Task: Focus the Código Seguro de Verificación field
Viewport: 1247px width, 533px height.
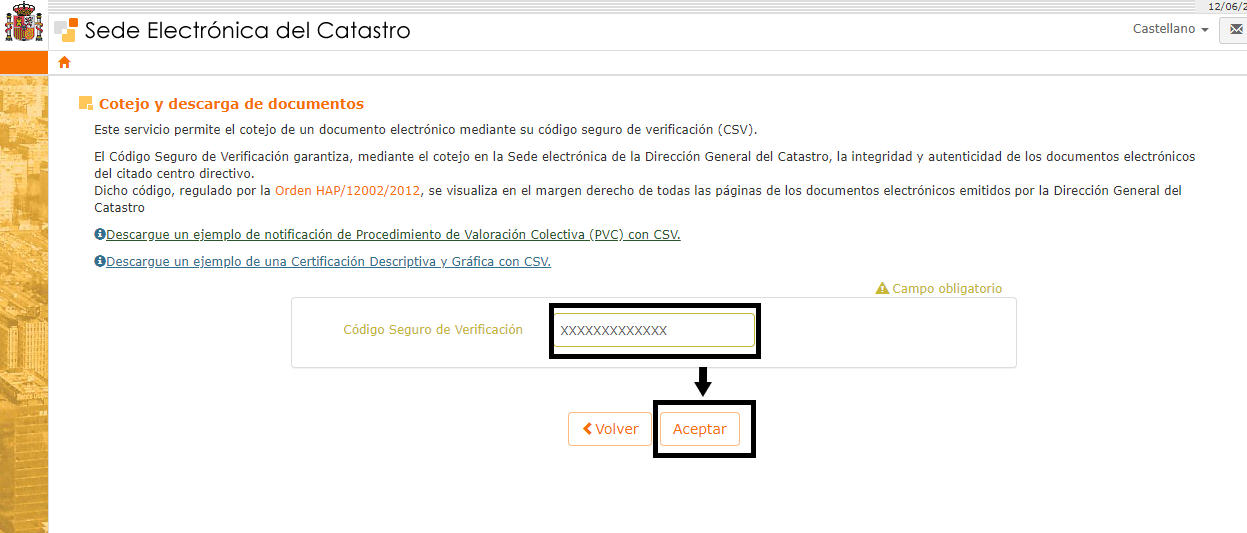Action: tap(654, 331)
